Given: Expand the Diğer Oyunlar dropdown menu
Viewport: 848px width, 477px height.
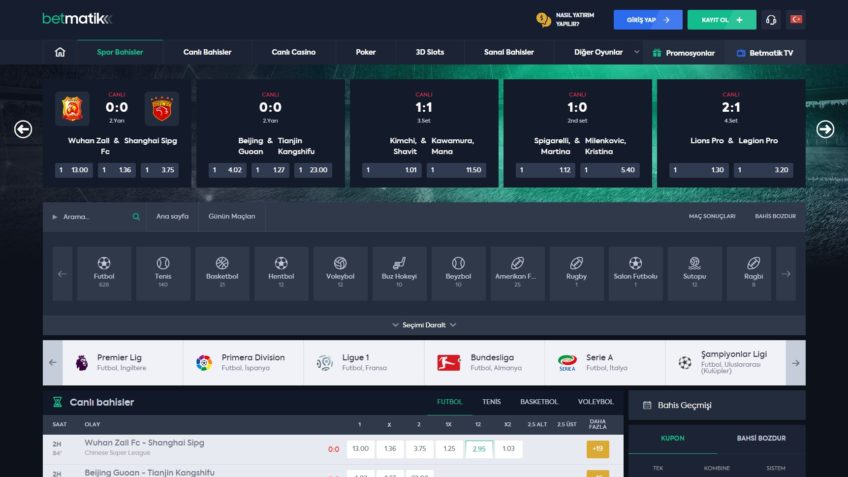Looking at the screenshot, I should pos(605,52).
